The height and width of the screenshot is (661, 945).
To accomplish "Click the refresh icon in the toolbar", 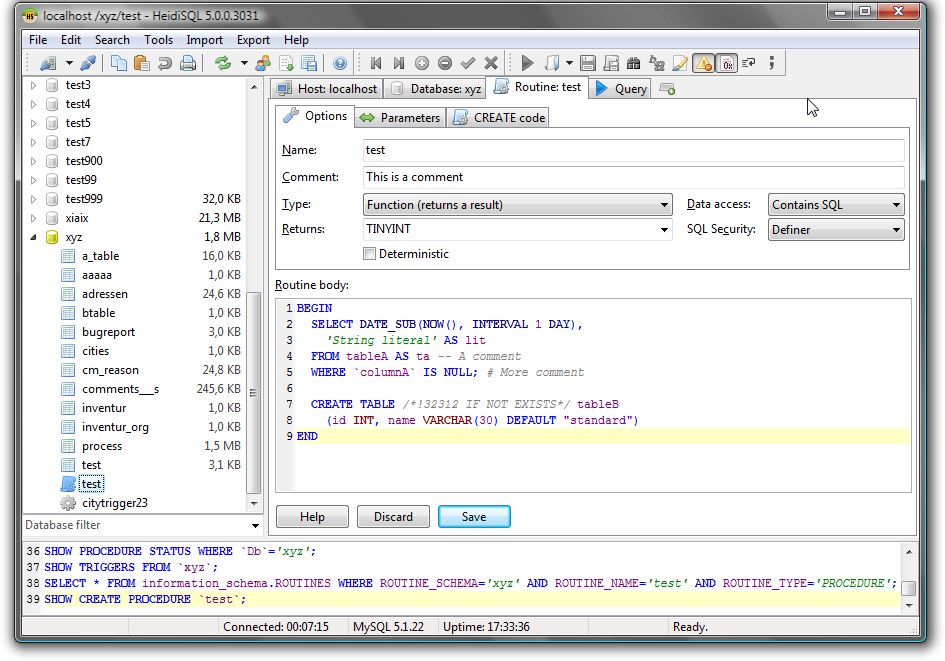I will [222, 63].
